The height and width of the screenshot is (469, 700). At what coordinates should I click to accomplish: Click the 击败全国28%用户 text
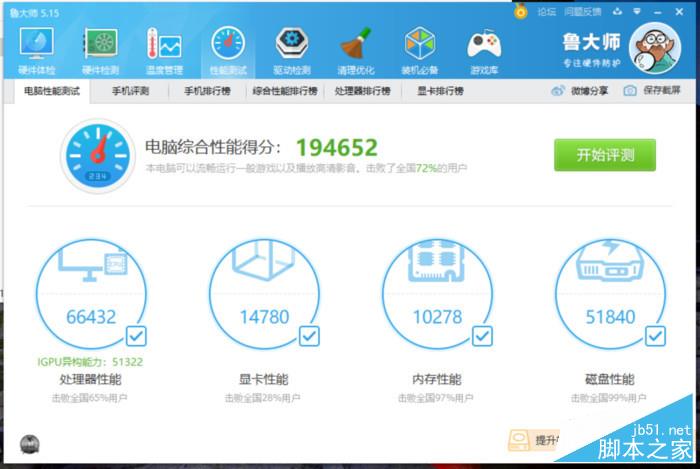(262, 398)
